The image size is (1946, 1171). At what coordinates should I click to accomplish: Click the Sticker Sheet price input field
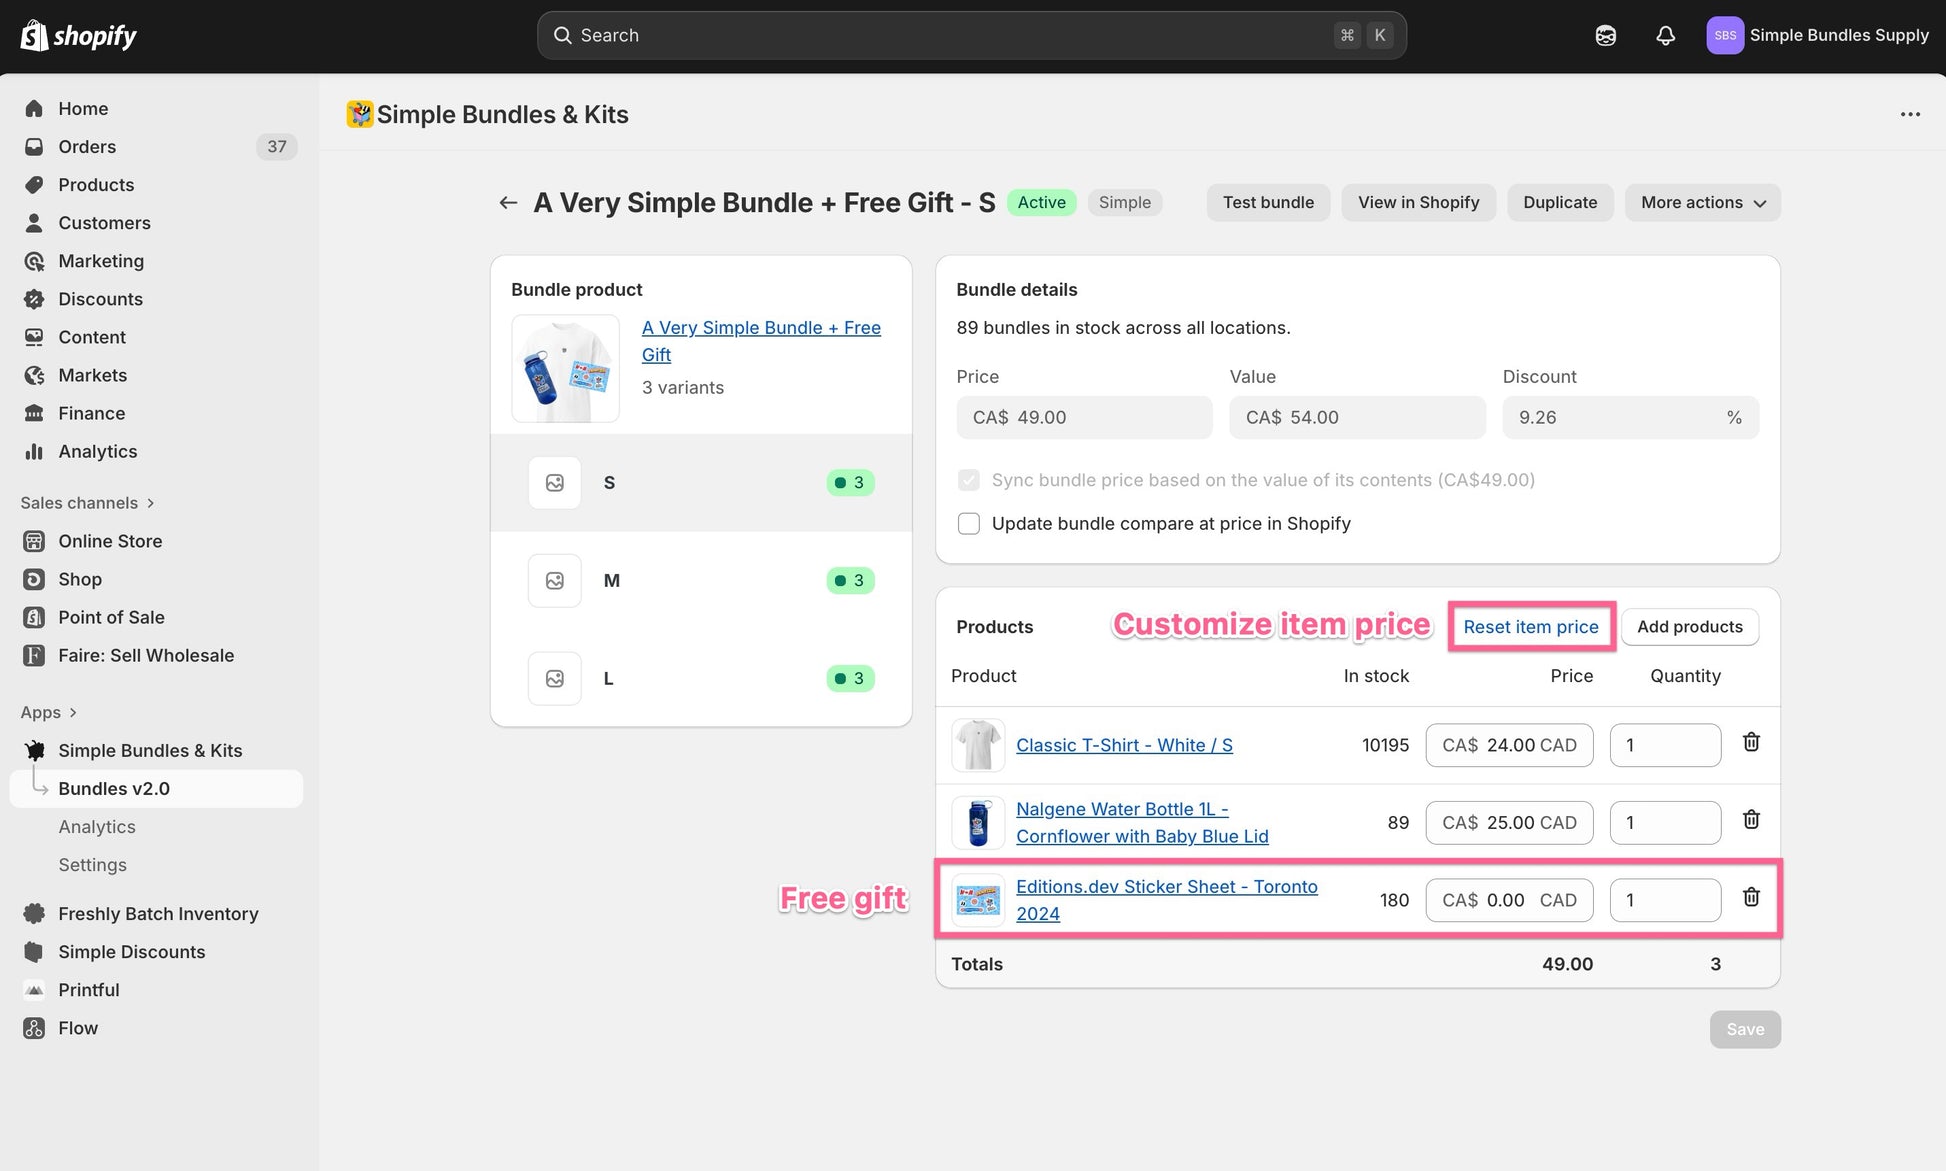[x=1508, y=900]
